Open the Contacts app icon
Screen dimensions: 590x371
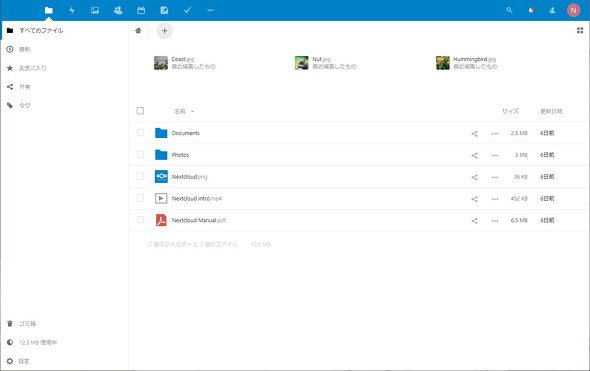click(118, 10)
